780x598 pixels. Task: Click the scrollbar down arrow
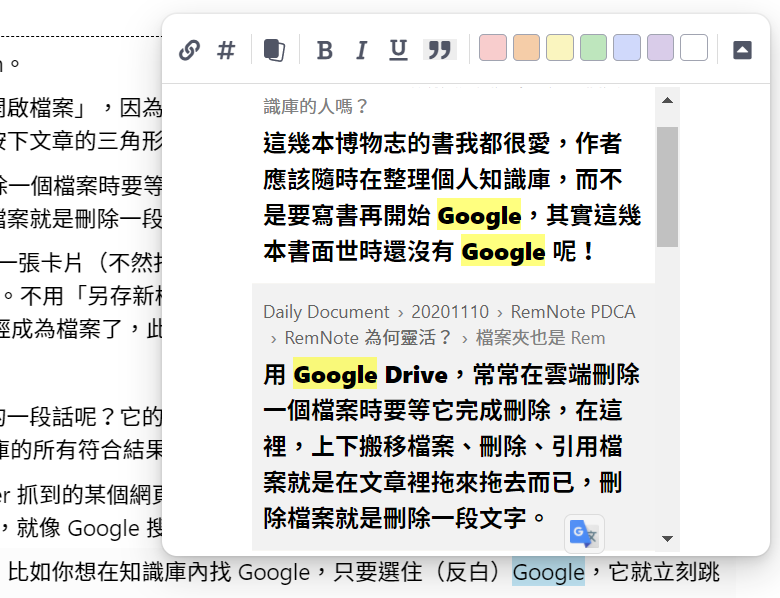coord(668,538)
